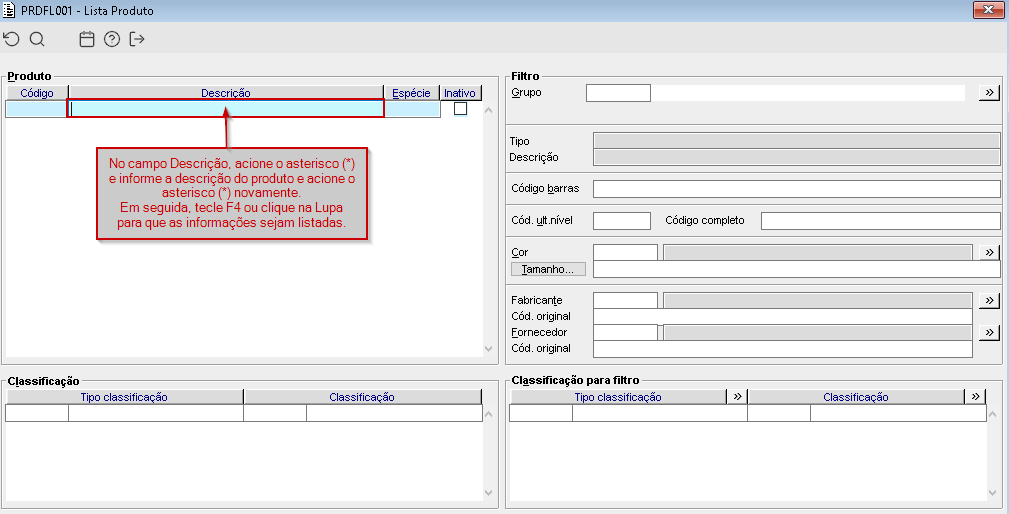Click first cell in Classificação para filtro row
Viewport: 1009px width, 514px height.
point(541,413)
